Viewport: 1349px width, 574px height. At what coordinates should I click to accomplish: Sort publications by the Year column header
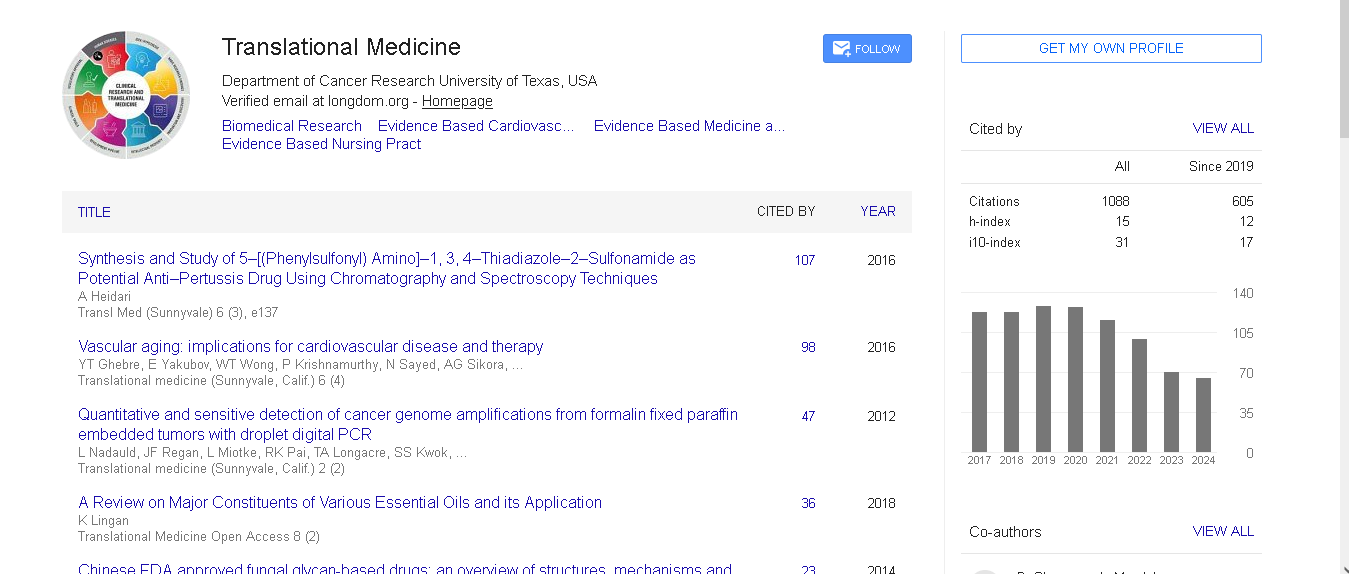(877, 211)
